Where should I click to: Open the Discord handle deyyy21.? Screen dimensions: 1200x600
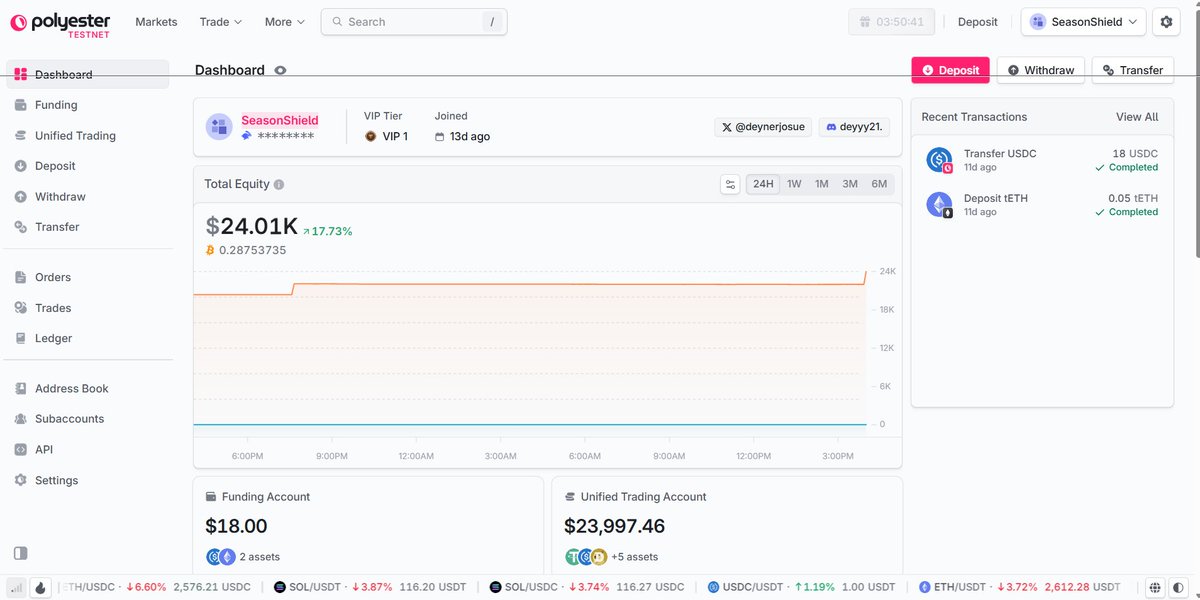click(854, 127)
